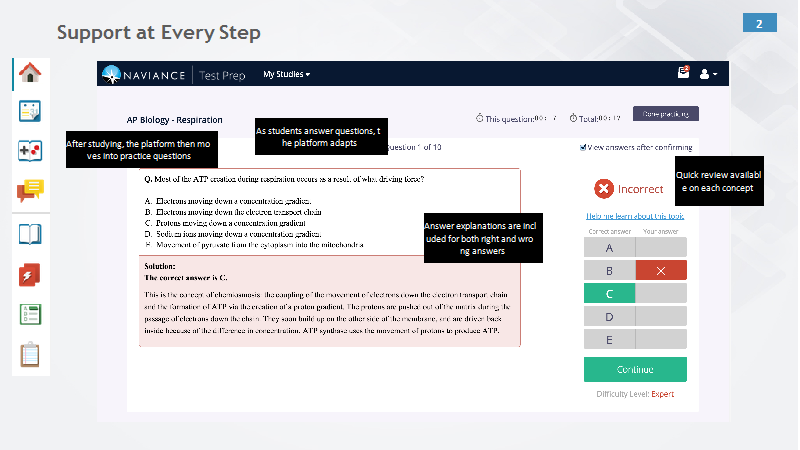Viewport: 800px width, 450px height.
Task: Click the Done practicing button
Action: click(666, 114)
